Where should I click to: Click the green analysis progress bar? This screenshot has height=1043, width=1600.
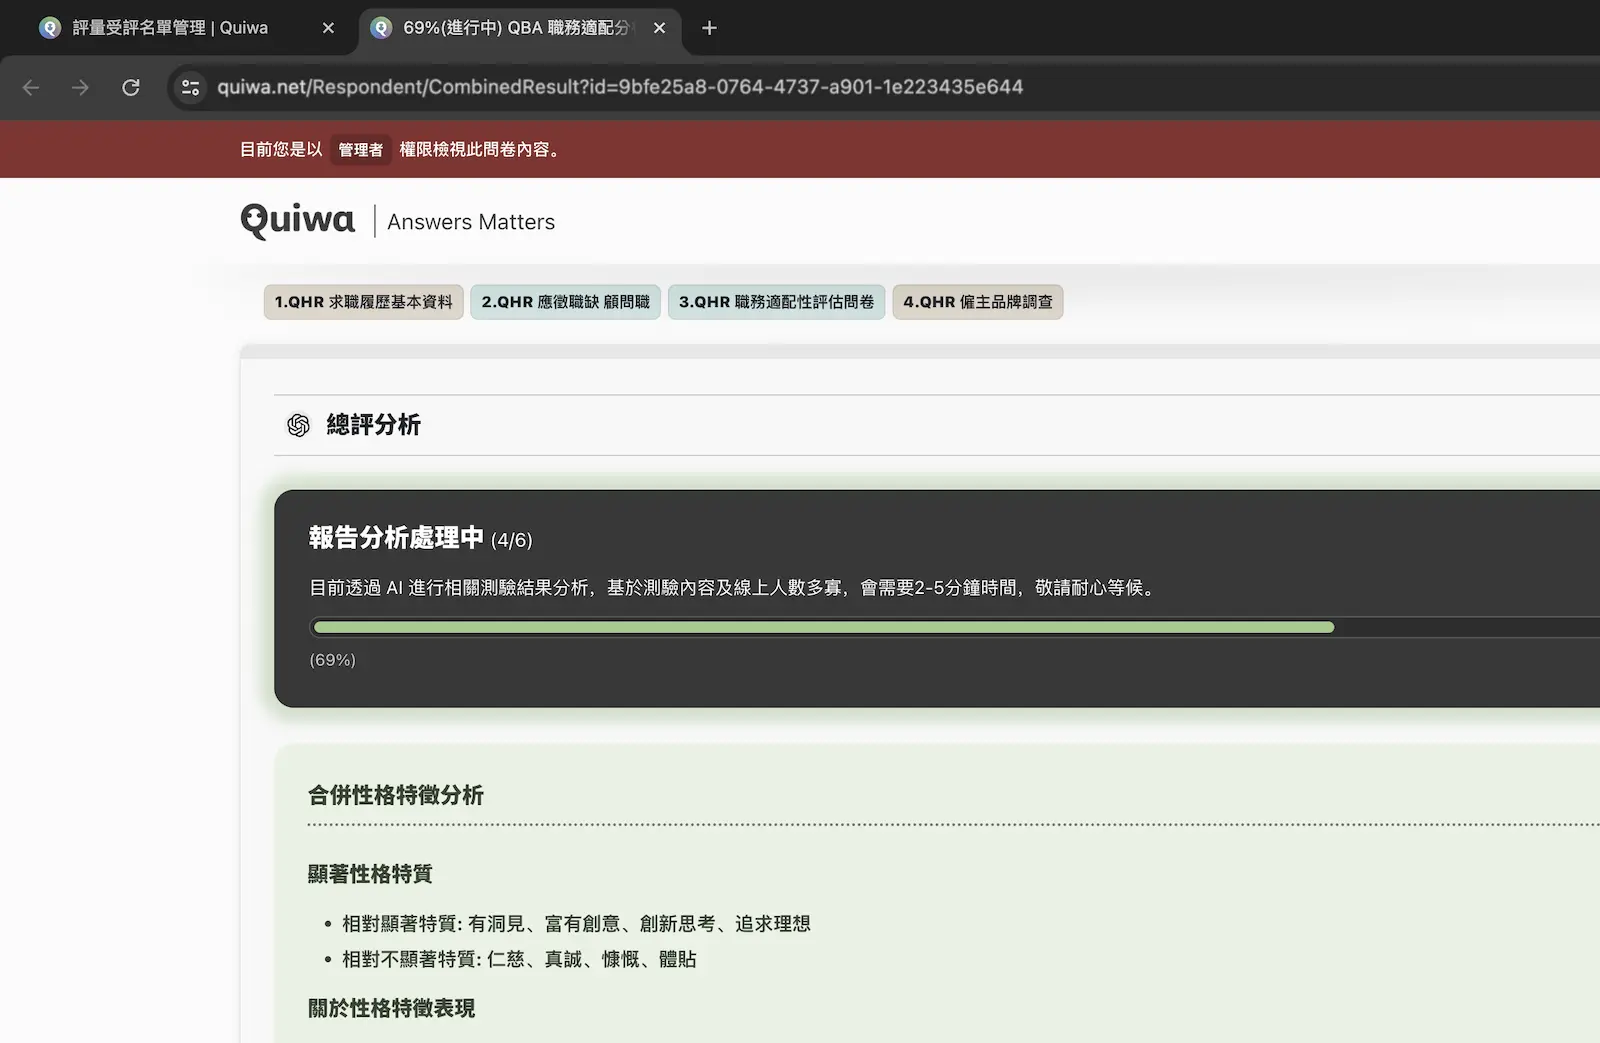coord(823,627)
